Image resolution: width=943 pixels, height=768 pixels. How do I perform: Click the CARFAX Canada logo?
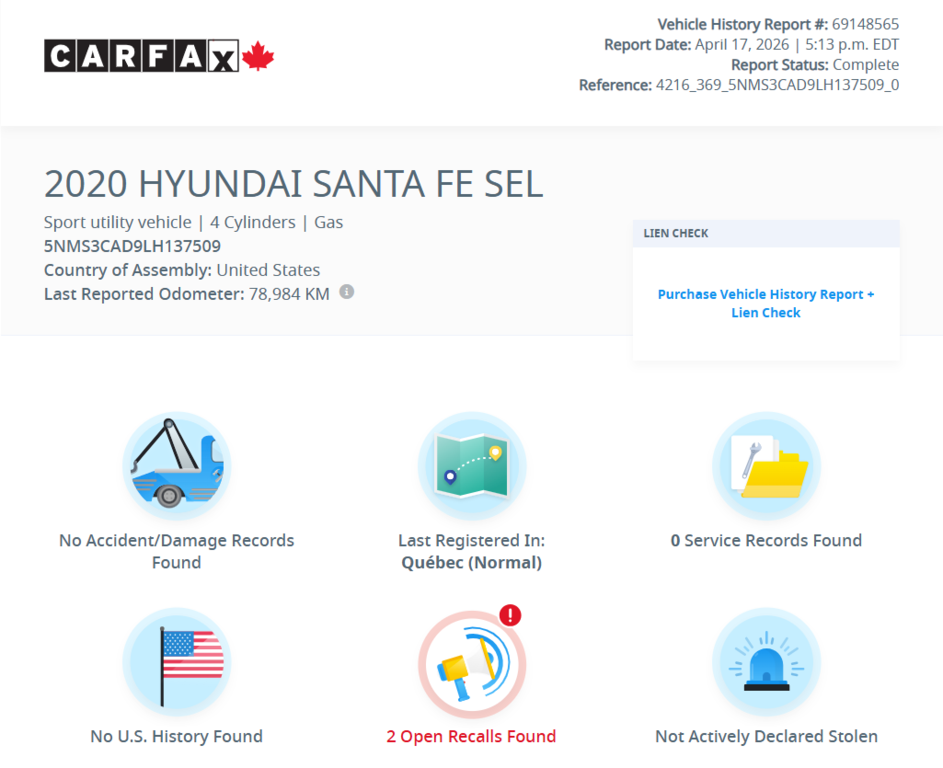[x=159, y=56]
